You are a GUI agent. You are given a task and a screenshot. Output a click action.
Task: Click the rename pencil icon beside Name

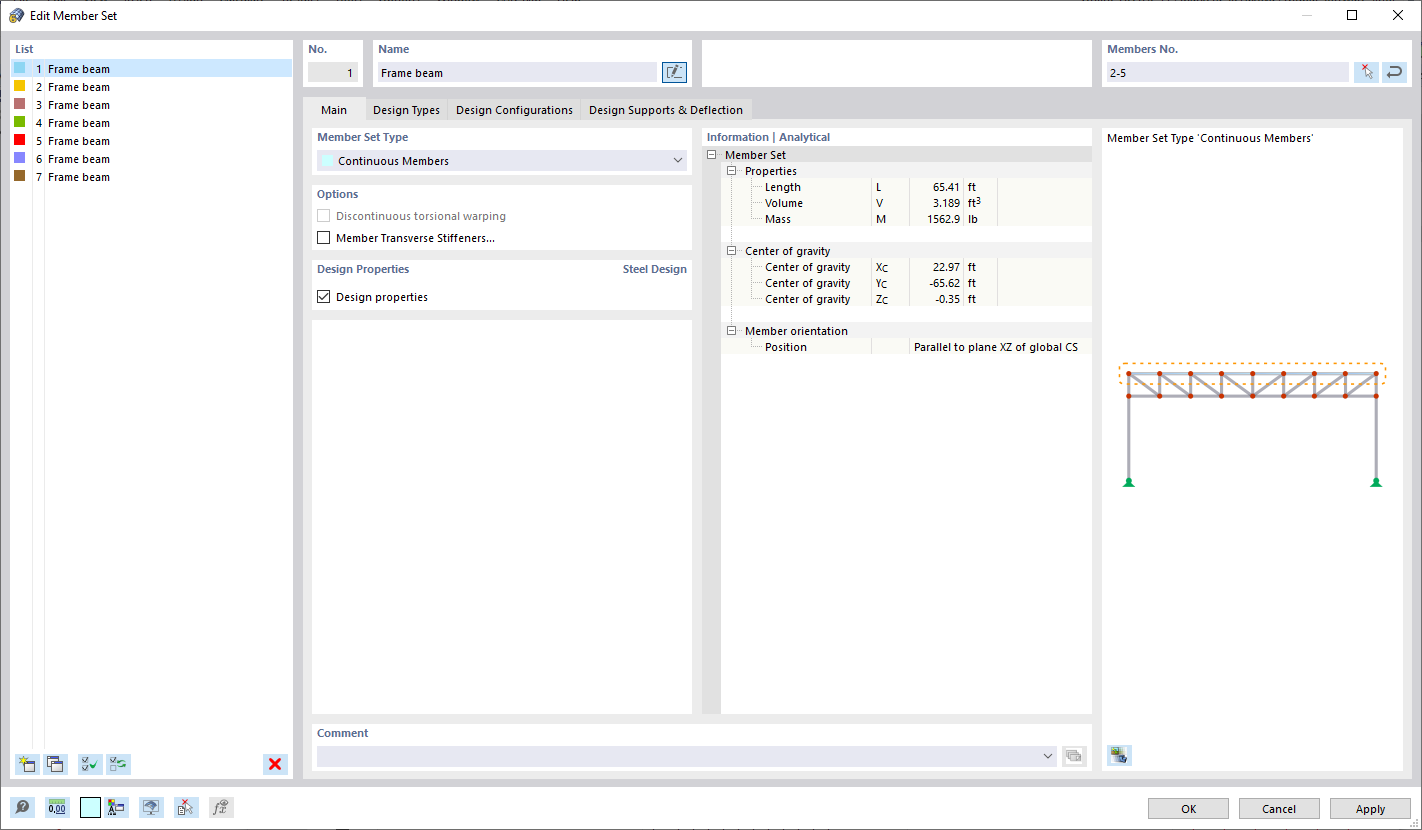point(674,71)
